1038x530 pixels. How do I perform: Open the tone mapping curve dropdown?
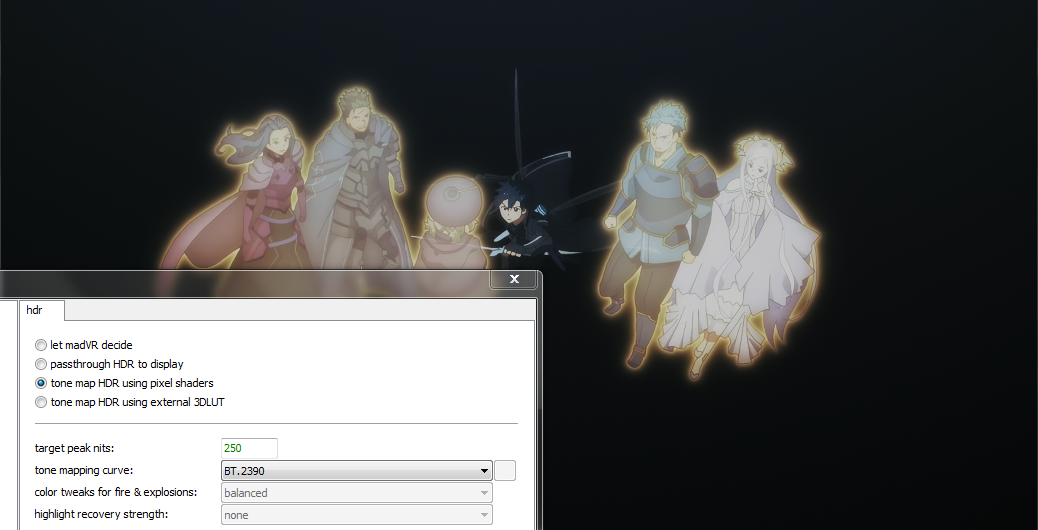point(357,471)
